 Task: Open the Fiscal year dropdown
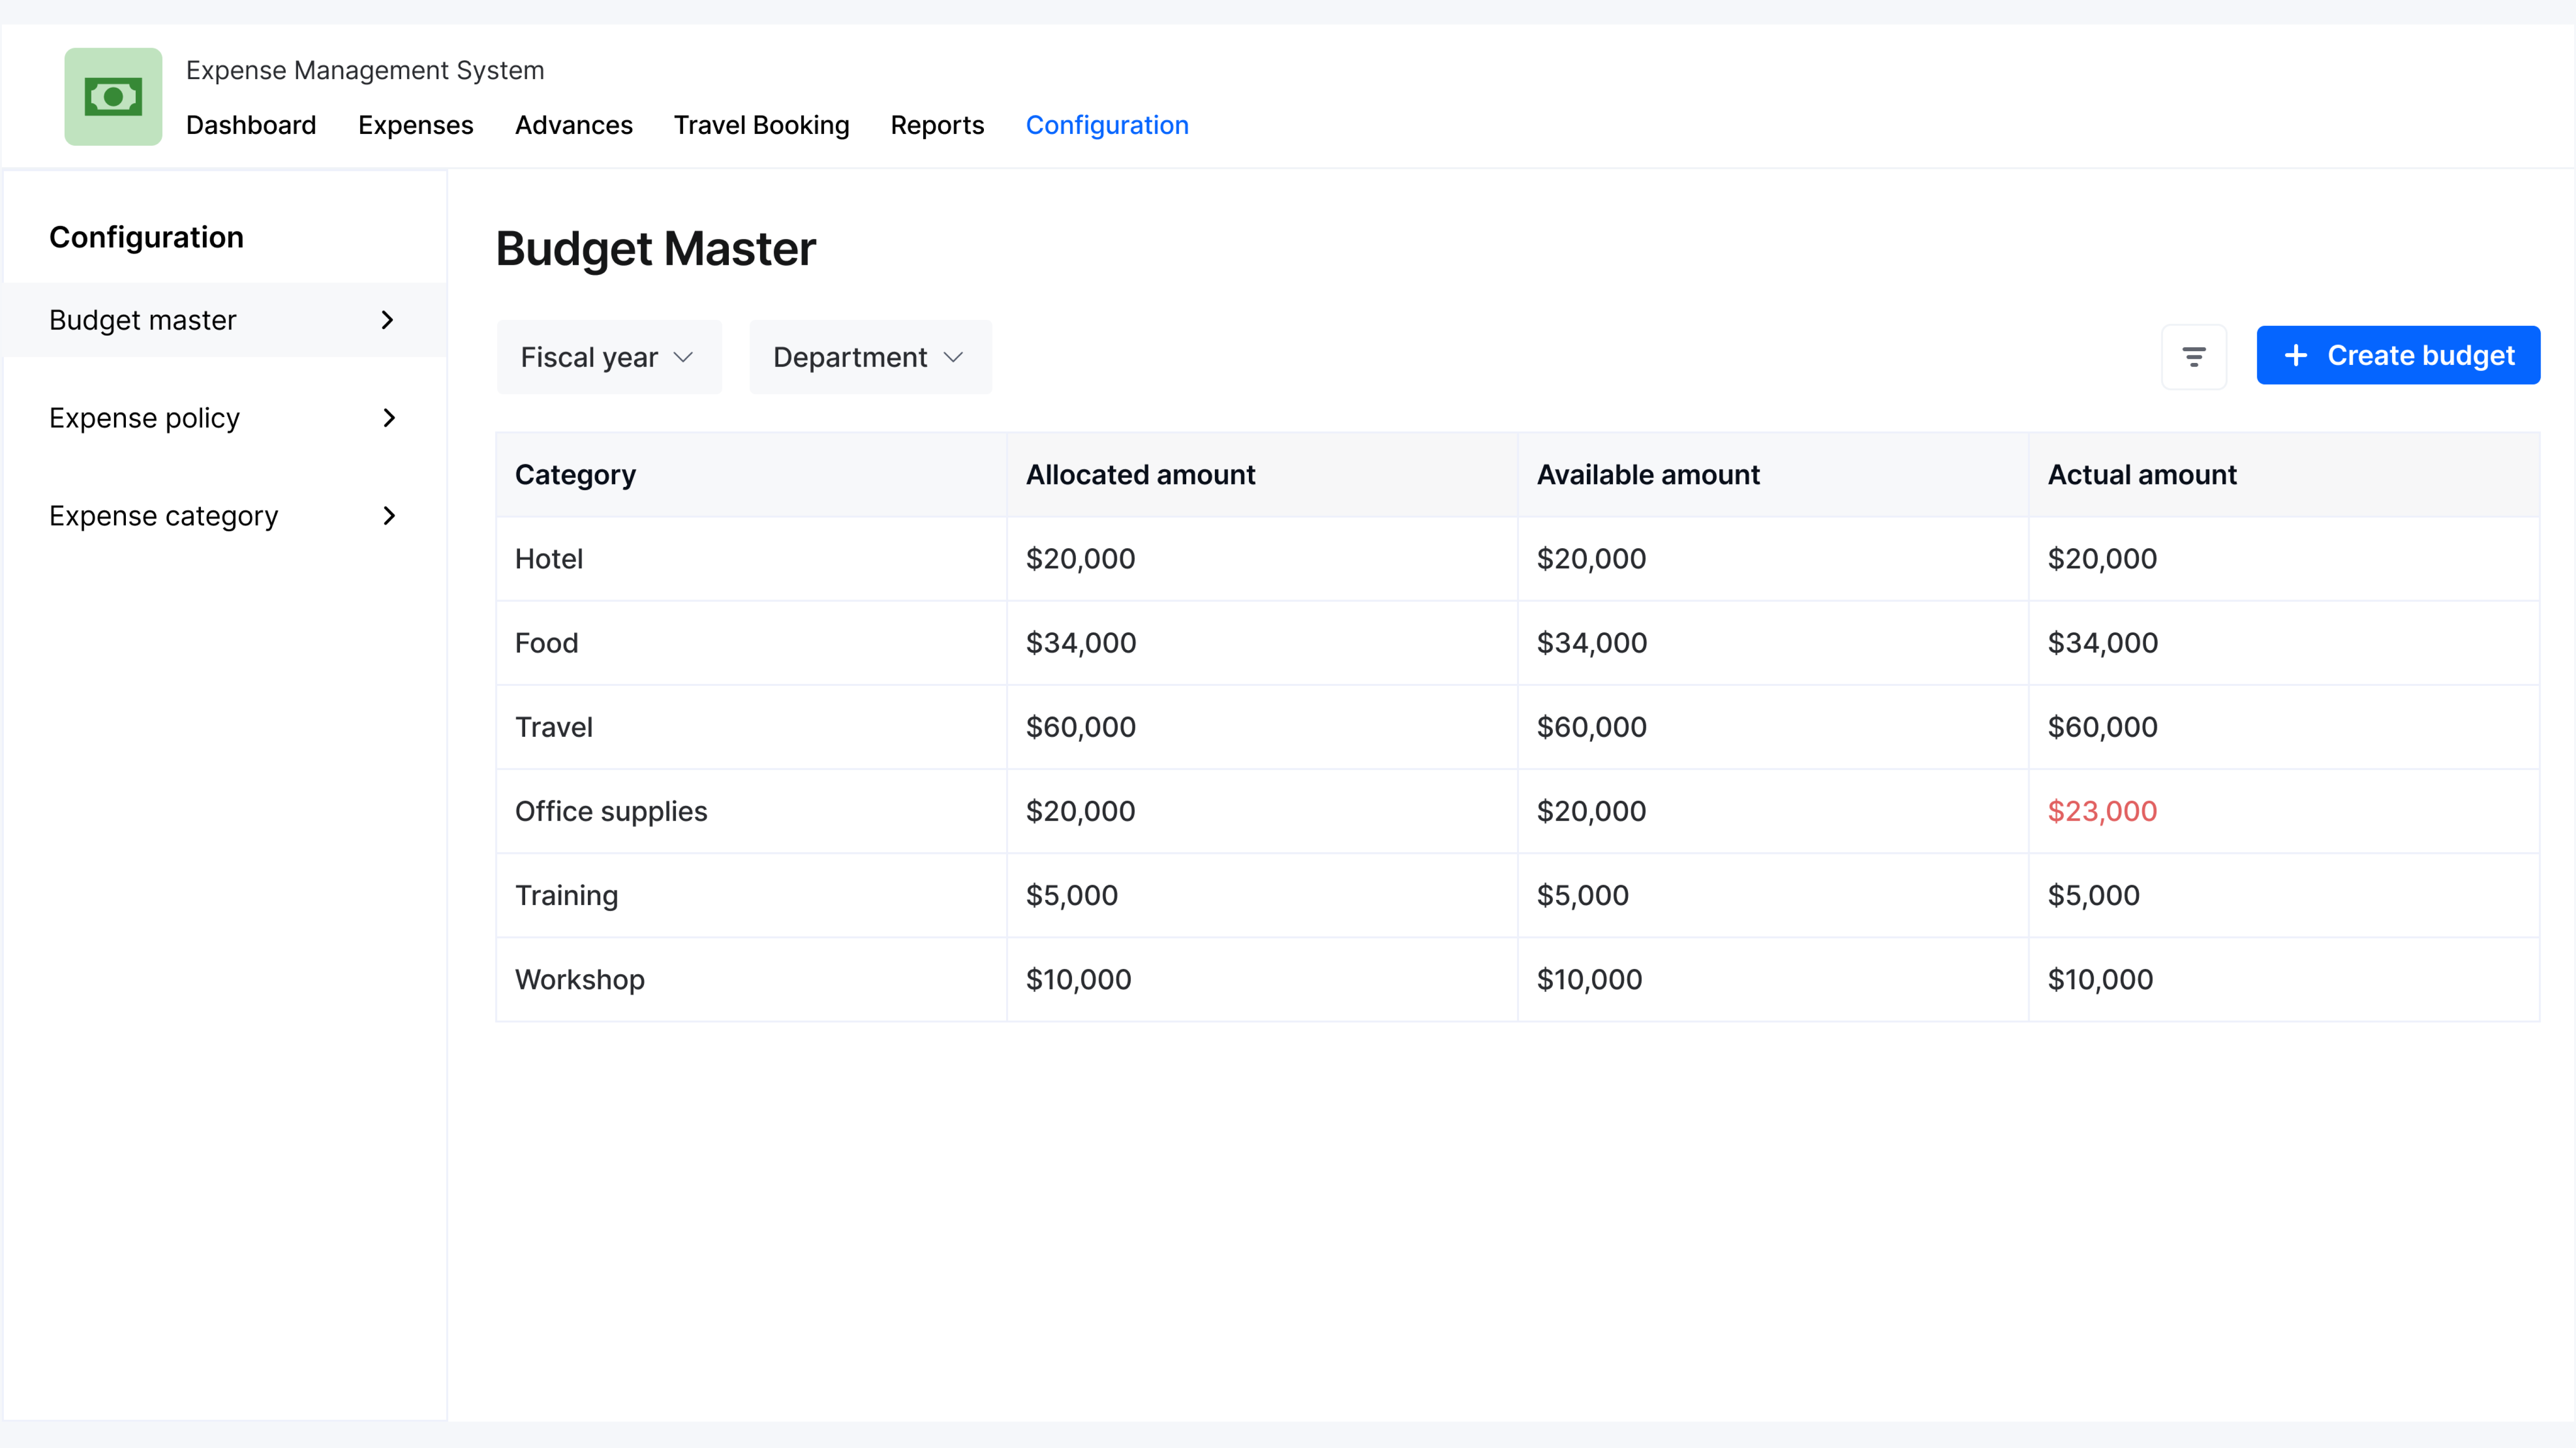[609, 357]
